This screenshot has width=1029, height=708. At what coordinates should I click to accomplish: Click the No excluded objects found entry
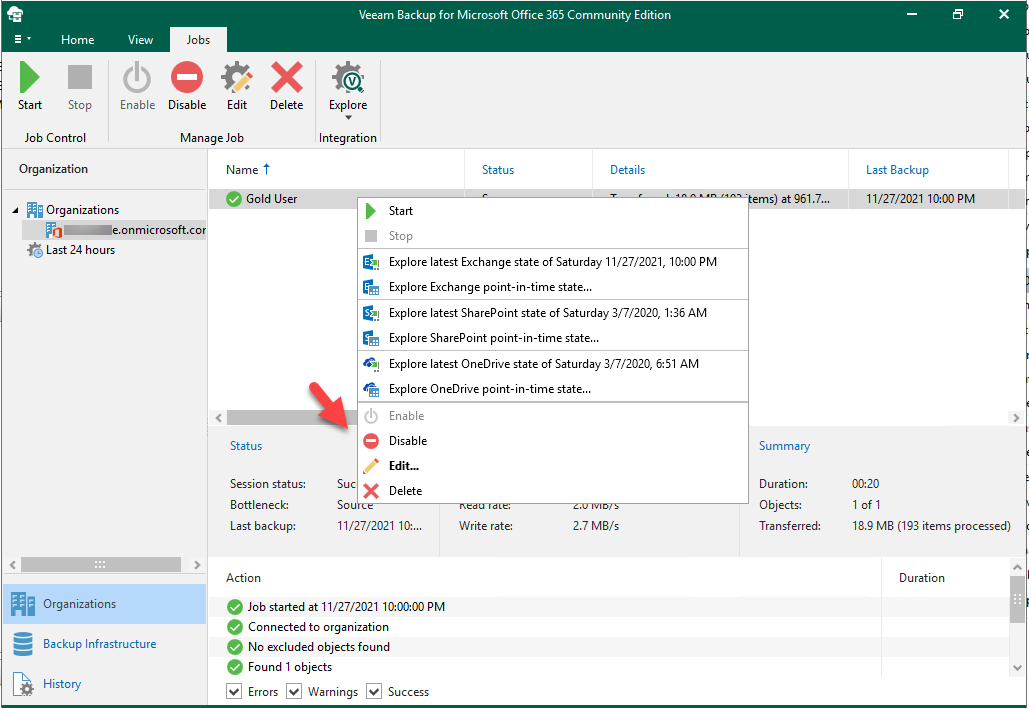click(x=319, y=647)
